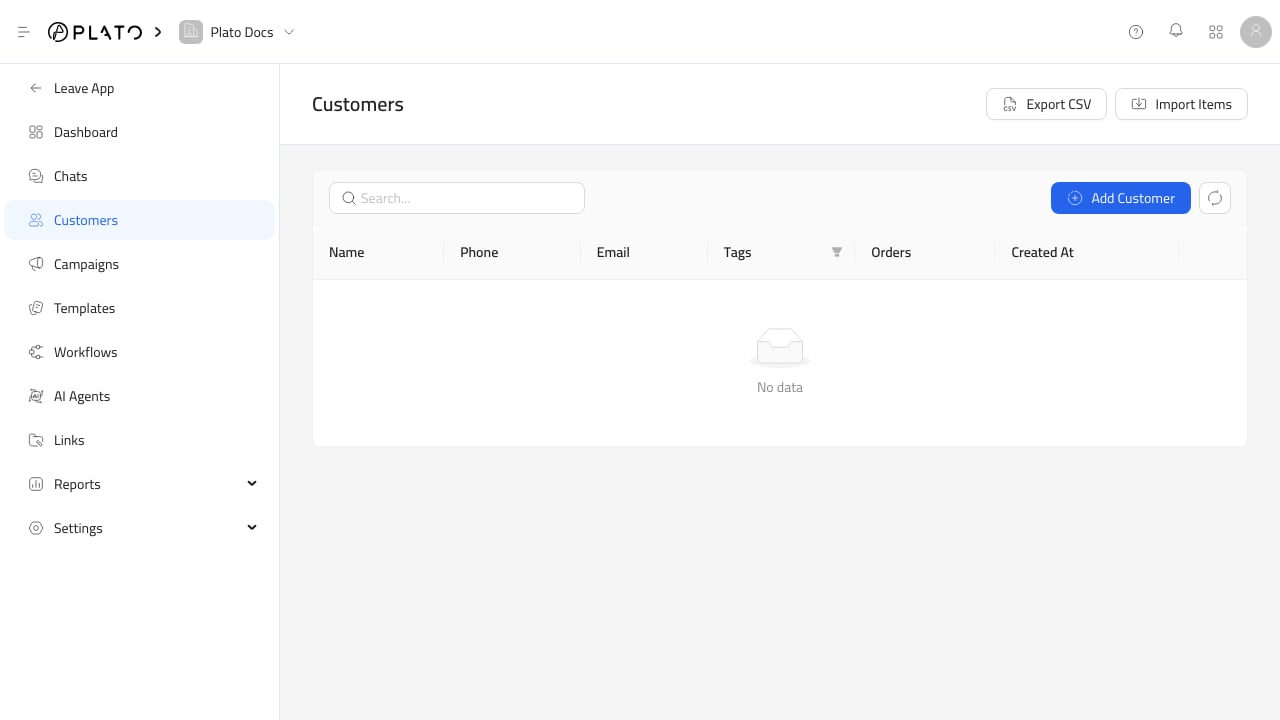Click the Import Items button
1280x720 pixels.
pos(1181,104)
